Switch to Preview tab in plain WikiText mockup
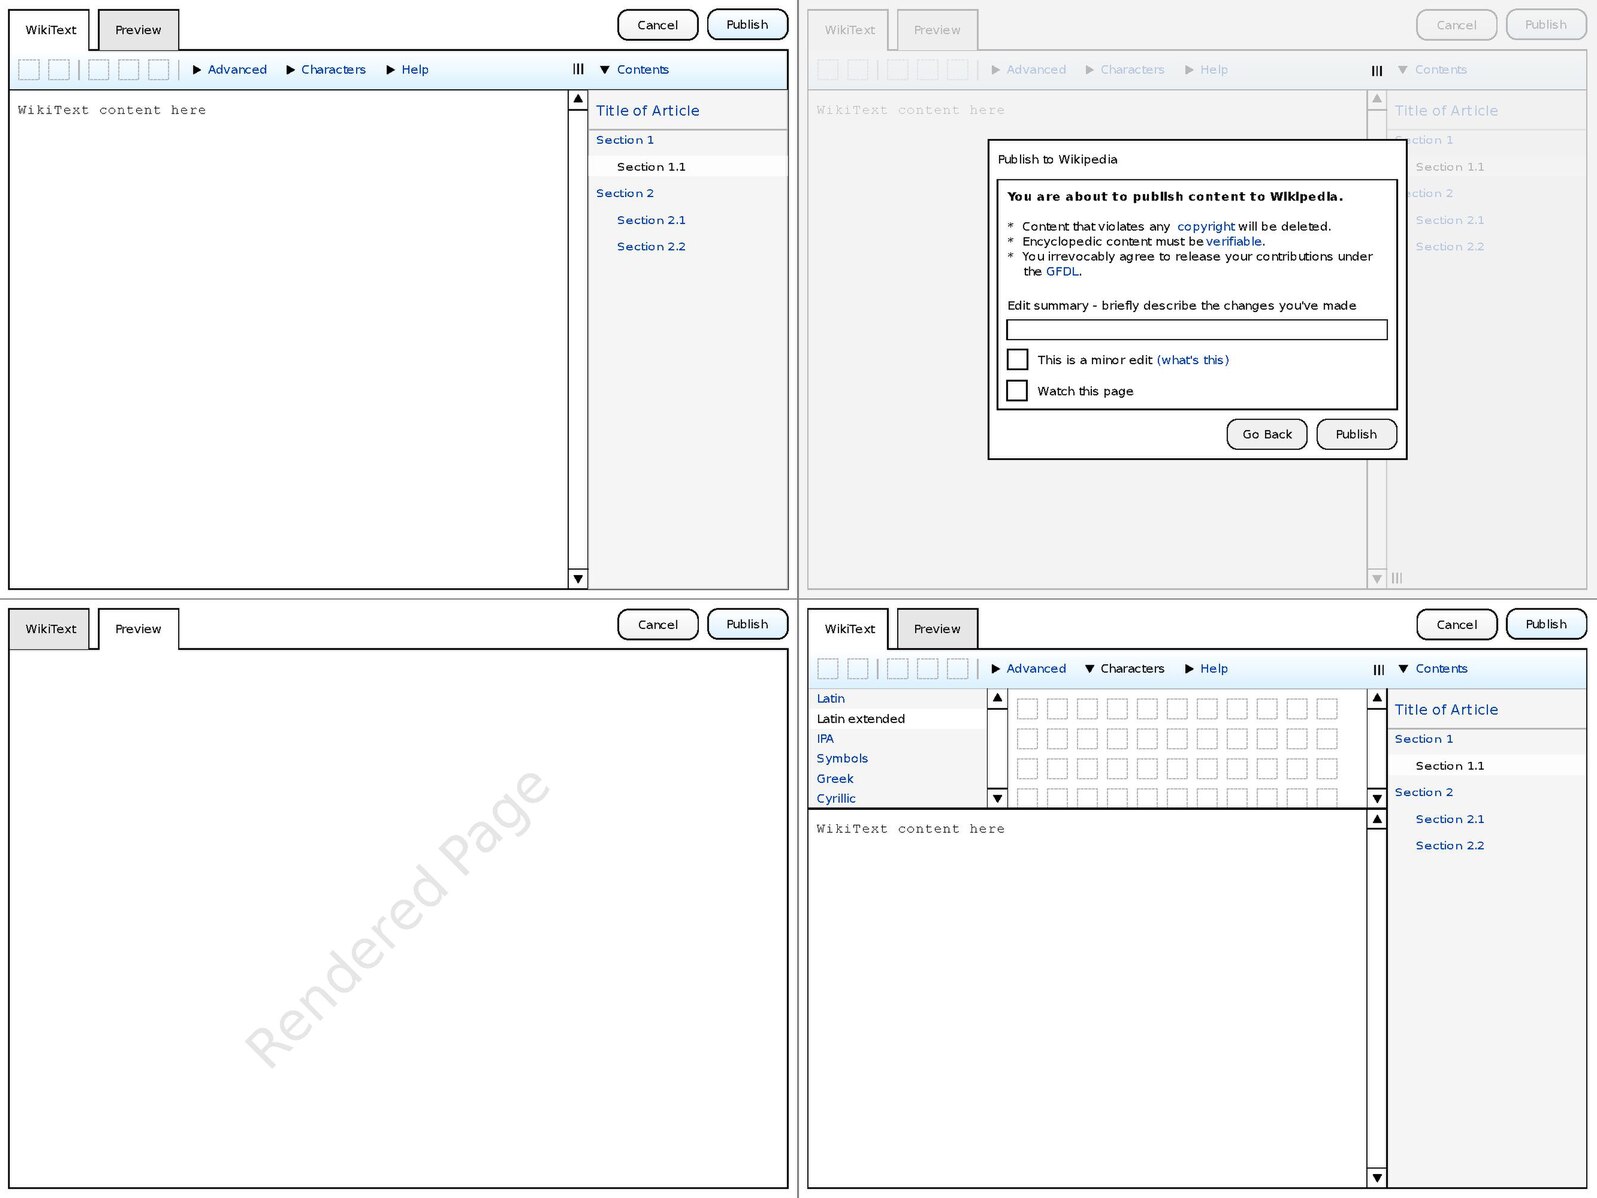Viewport: 1597px width, 1198px height. pos(138,30)
